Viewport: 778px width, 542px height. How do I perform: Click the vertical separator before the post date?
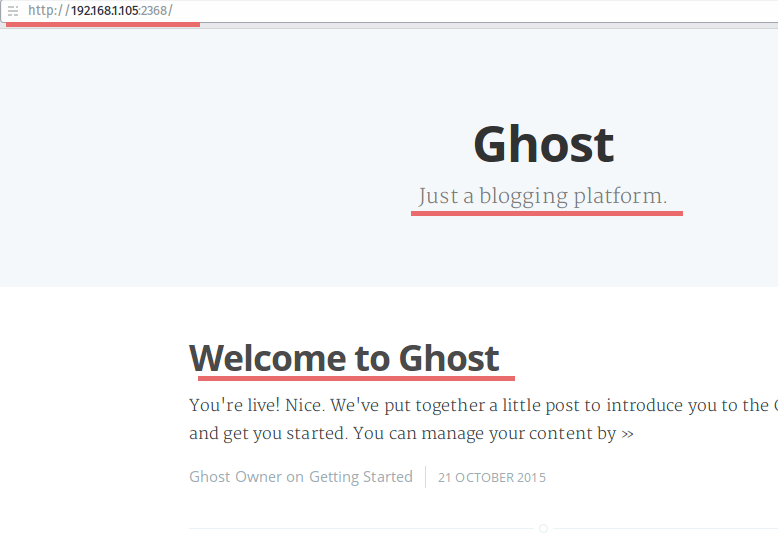click(x=425, y=477)
